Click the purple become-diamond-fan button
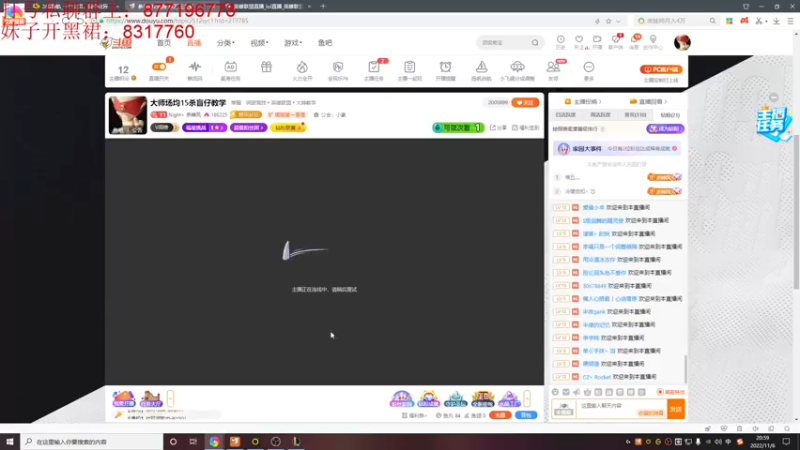800x450 pixels. point(665,129)
